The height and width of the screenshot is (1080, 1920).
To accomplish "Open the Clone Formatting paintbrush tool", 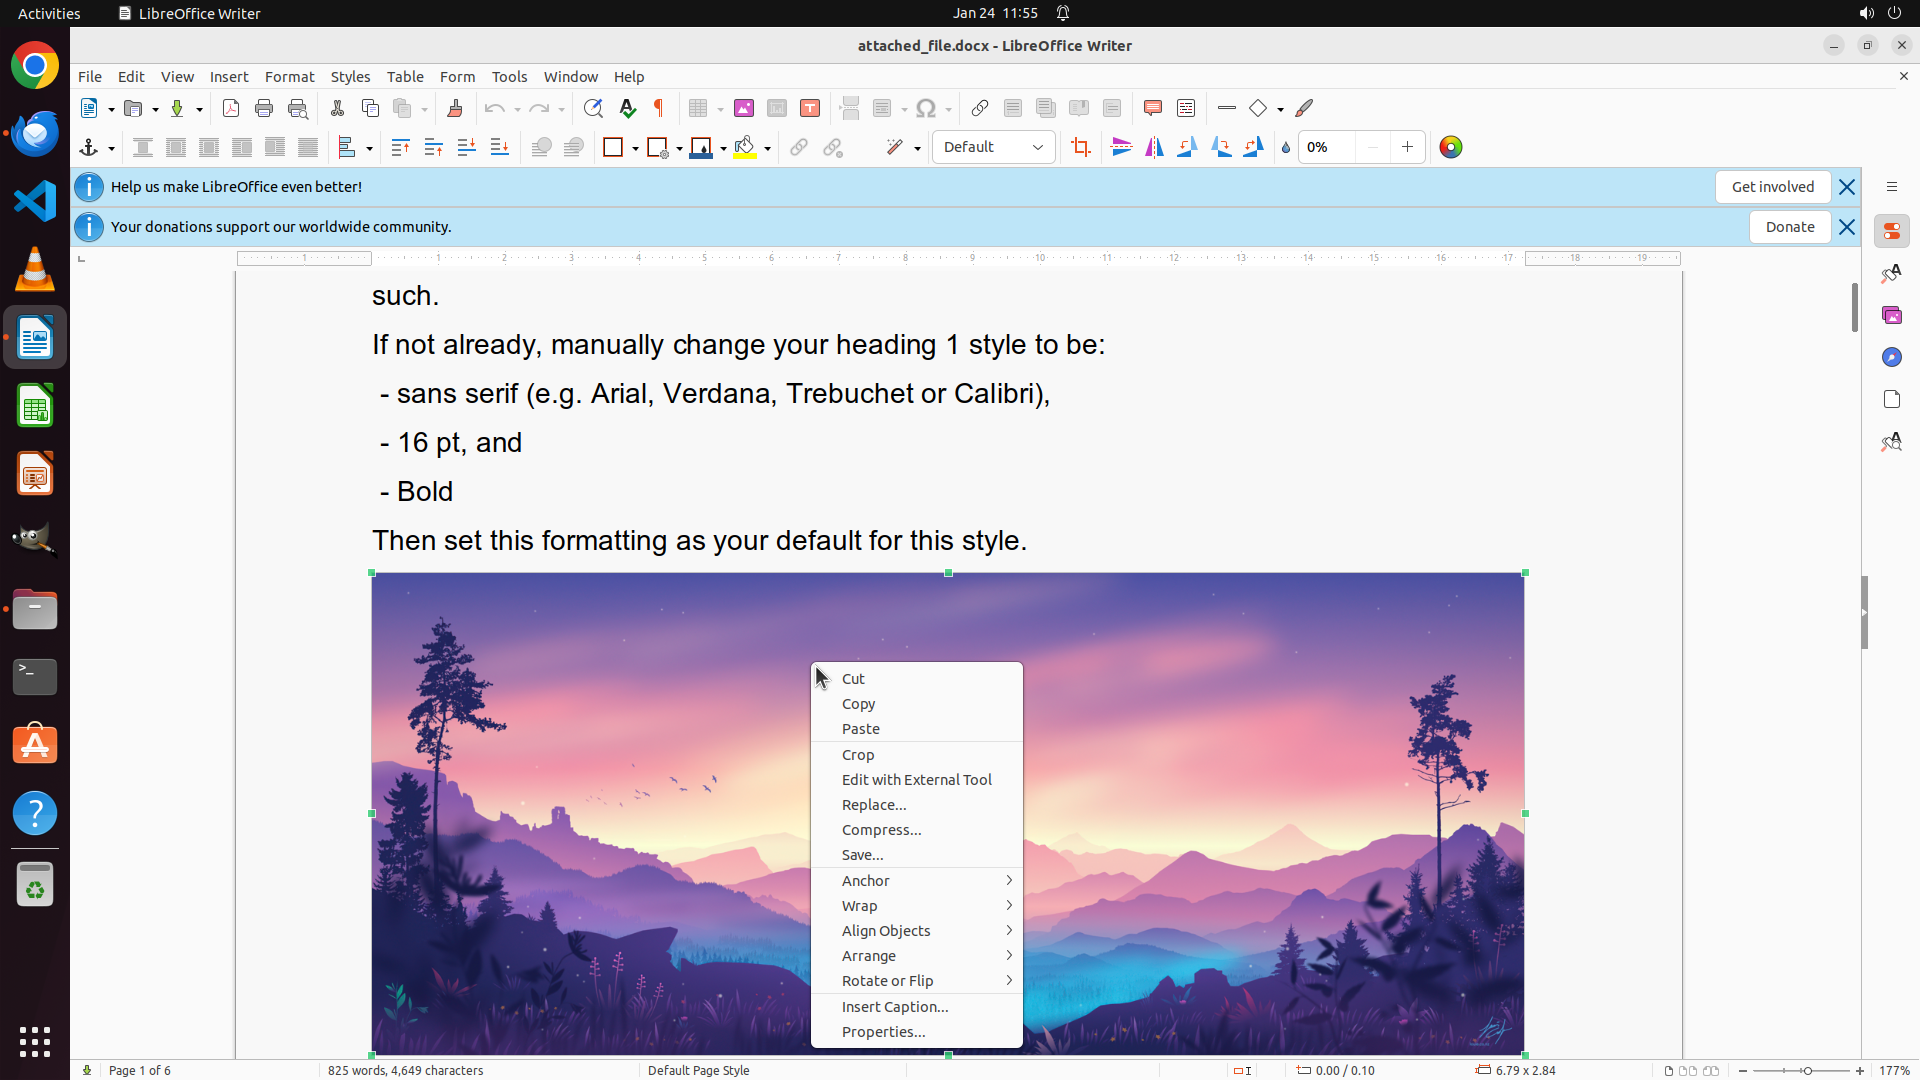I will coord(455,108).
